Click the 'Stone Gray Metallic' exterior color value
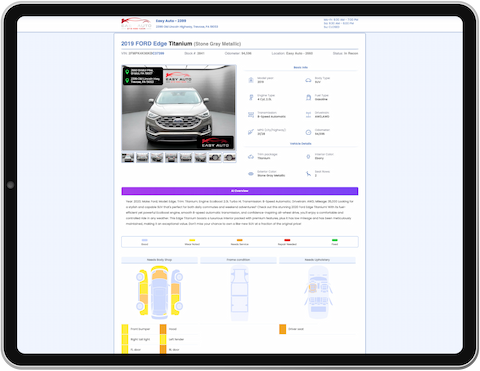The width and height of the screenshot is (480, 371). 271,176
